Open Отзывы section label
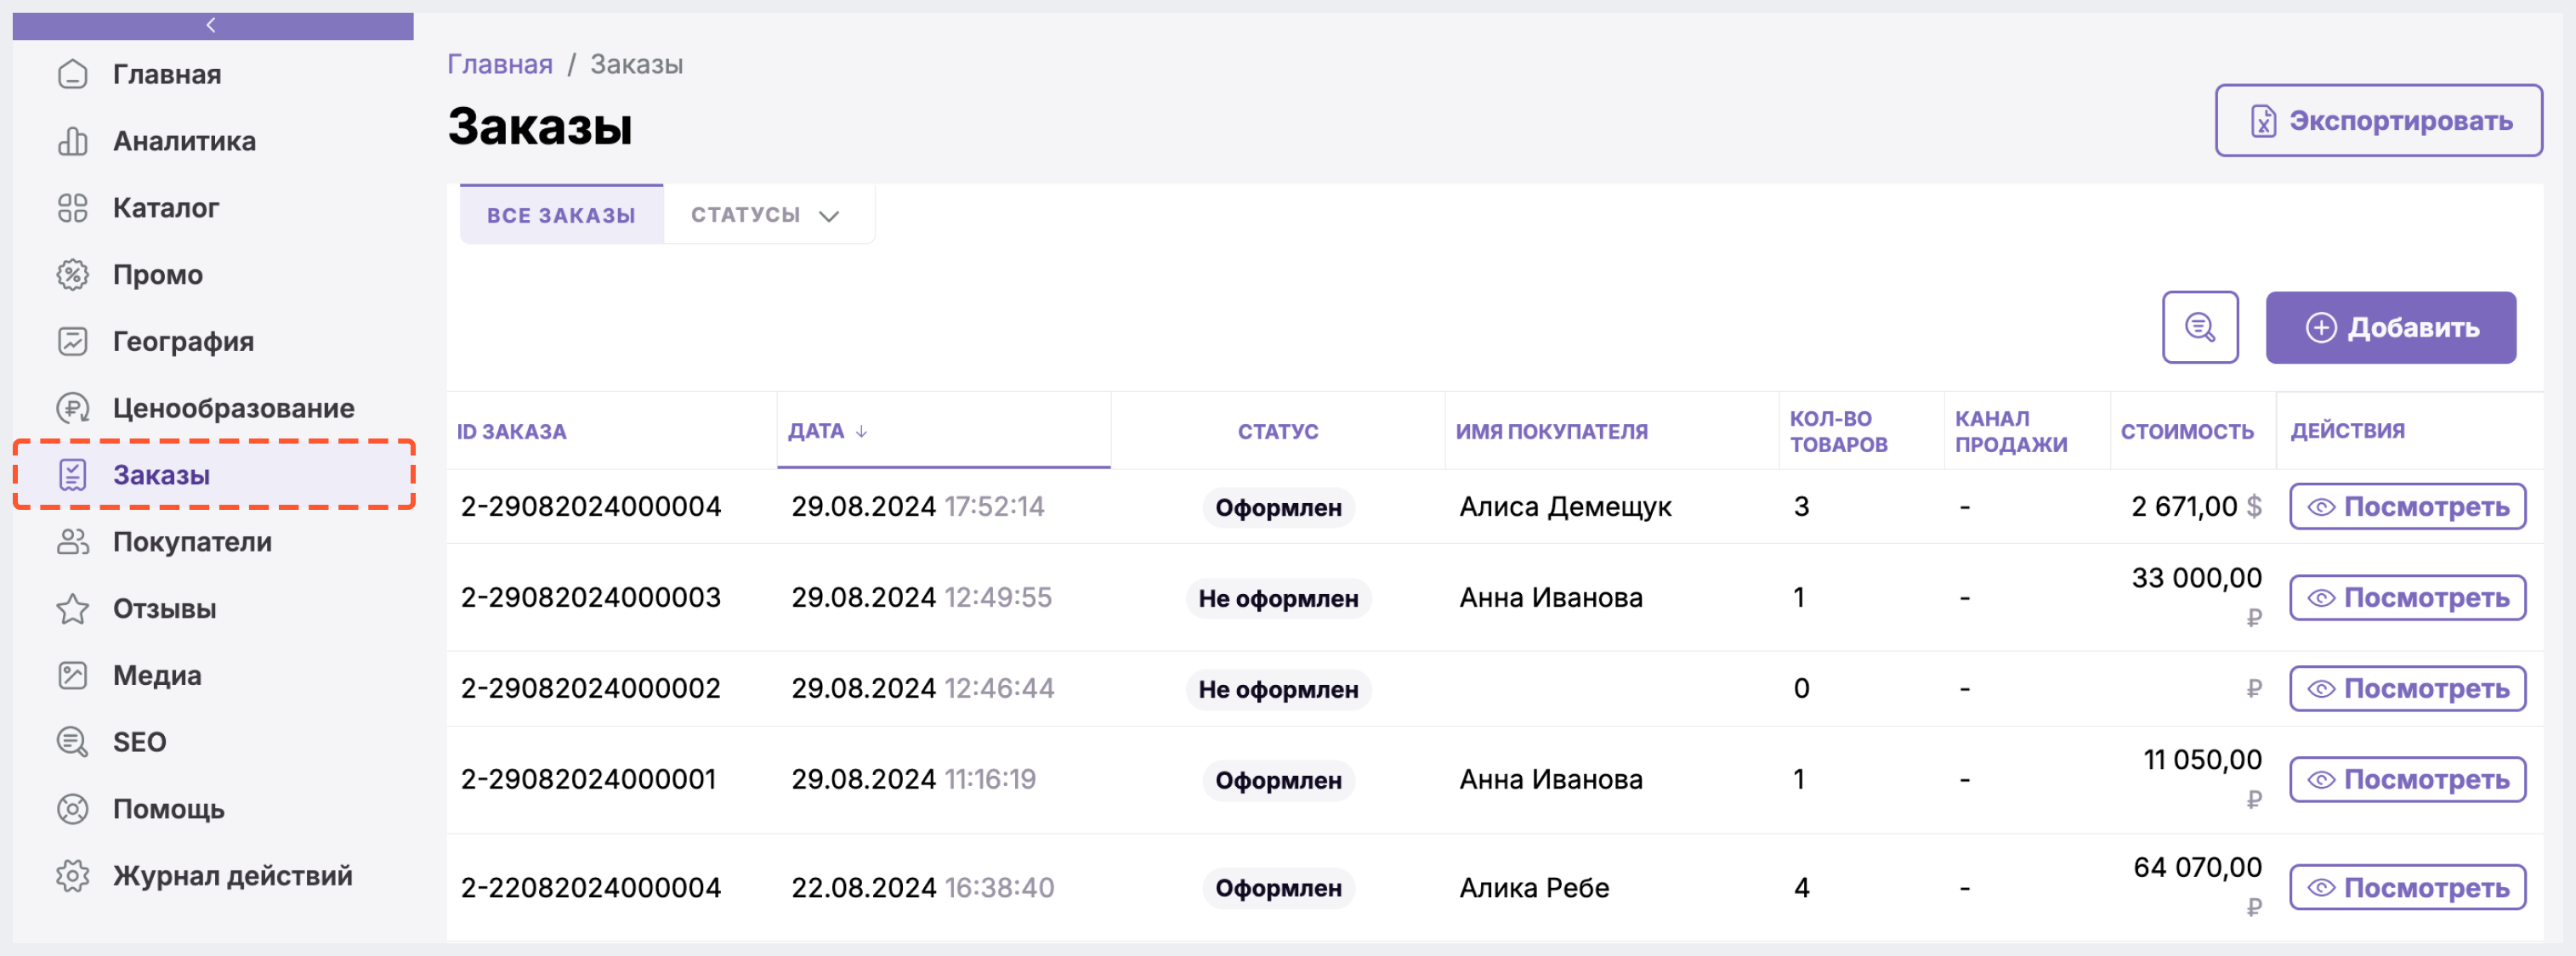 tap(164, 609)
